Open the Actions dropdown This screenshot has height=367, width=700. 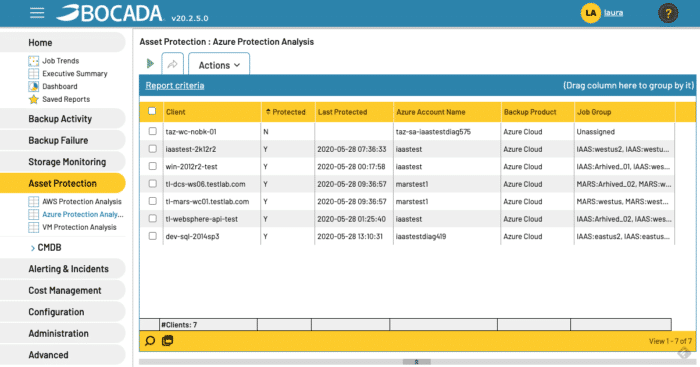click(x=219, y=65)
